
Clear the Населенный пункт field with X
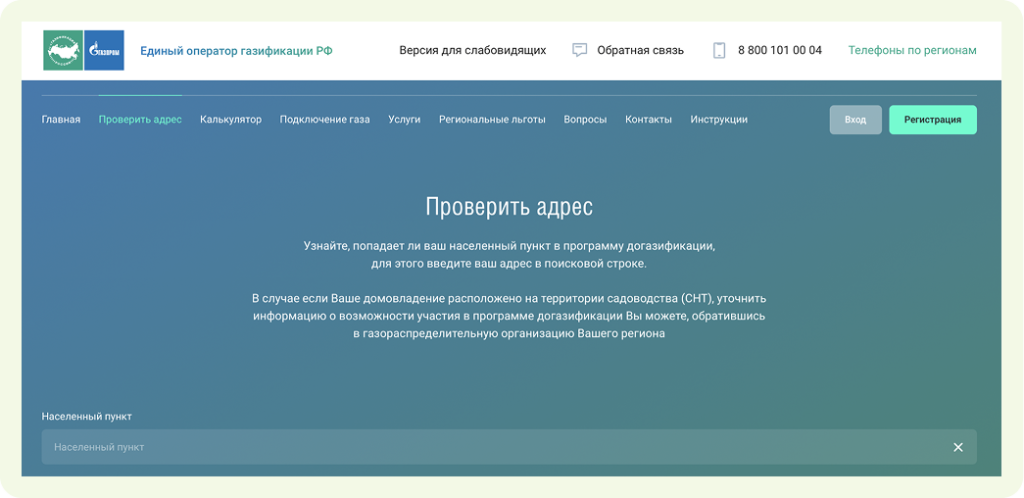pyautogui.click(x=958, y=447)
